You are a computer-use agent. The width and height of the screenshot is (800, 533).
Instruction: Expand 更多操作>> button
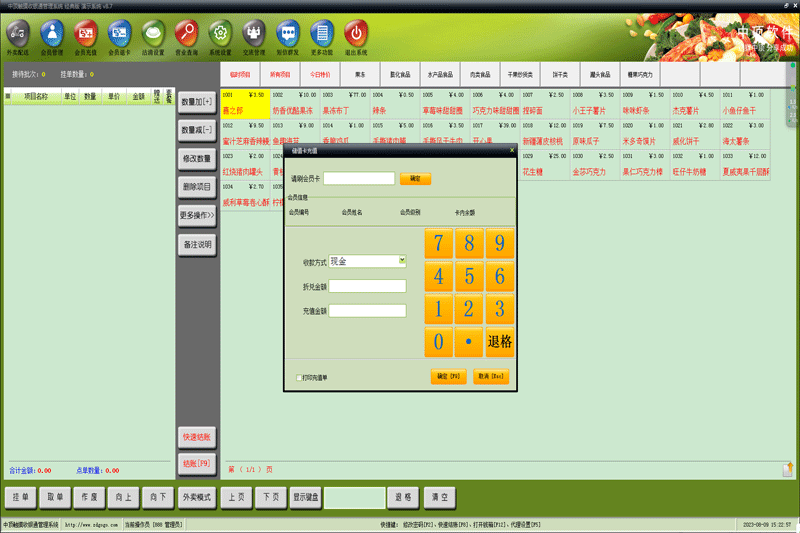click(x=197, y=216)
